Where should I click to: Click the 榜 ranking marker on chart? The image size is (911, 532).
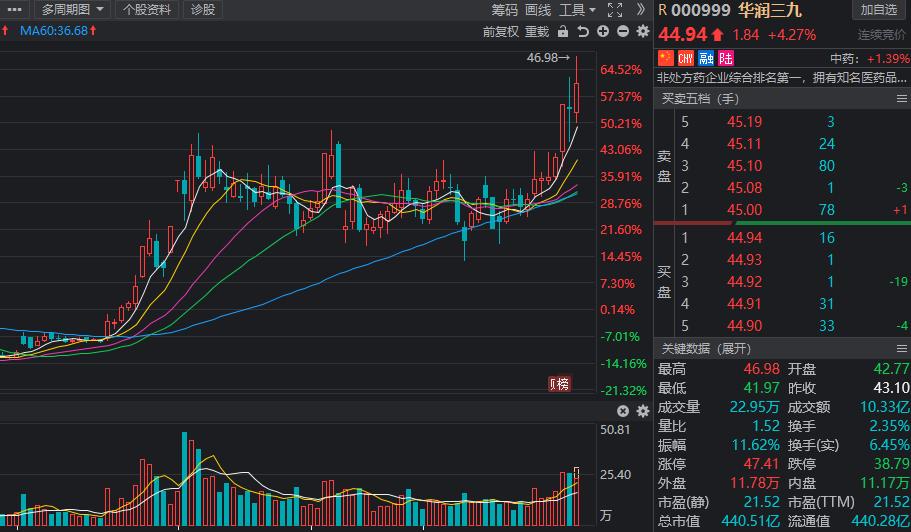coord(559,383)
